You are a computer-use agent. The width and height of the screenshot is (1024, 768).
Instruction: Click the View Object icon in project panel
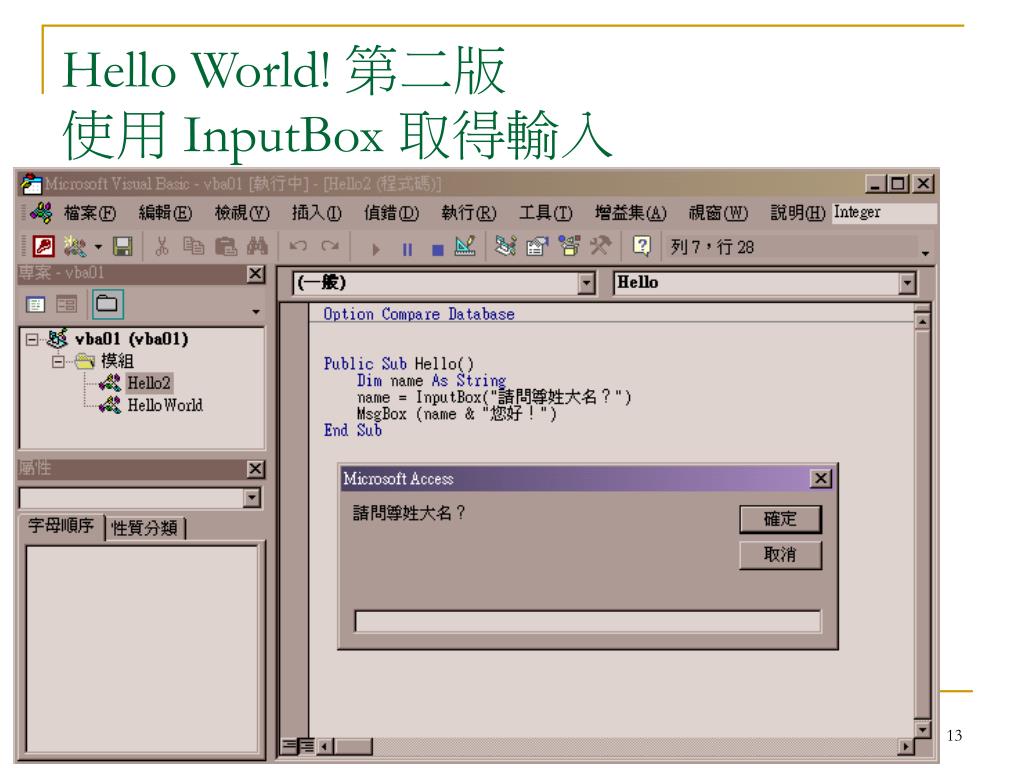tap(67, 304)
